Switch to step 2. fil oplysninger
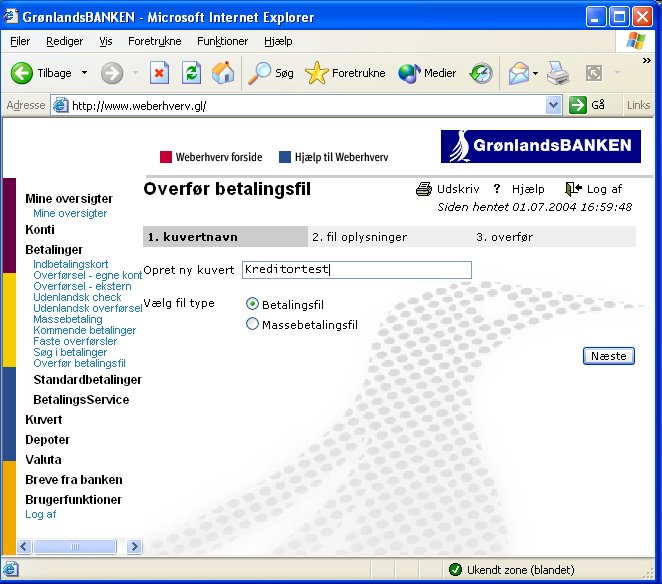Viewport: 662px width, 584px height. coord(360,237)
